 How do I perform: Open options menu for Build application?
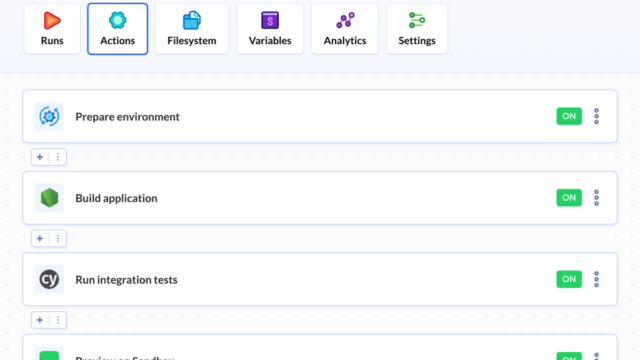click(x=596, y=198)
